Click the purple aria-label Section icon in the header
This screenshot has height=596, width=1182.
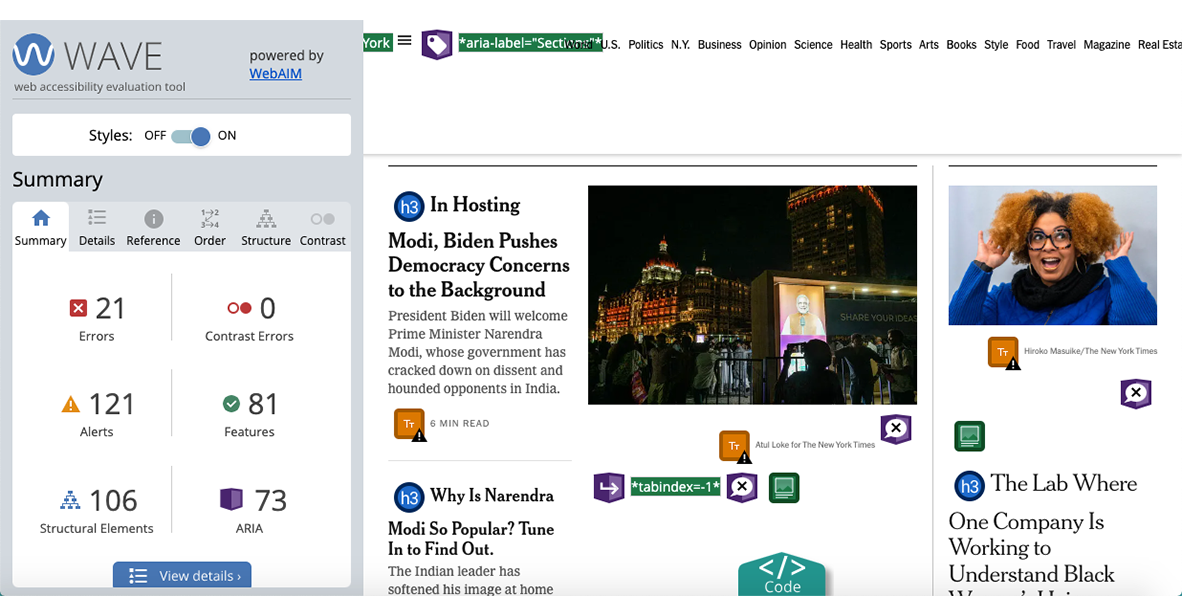click(x=437, y=44)
